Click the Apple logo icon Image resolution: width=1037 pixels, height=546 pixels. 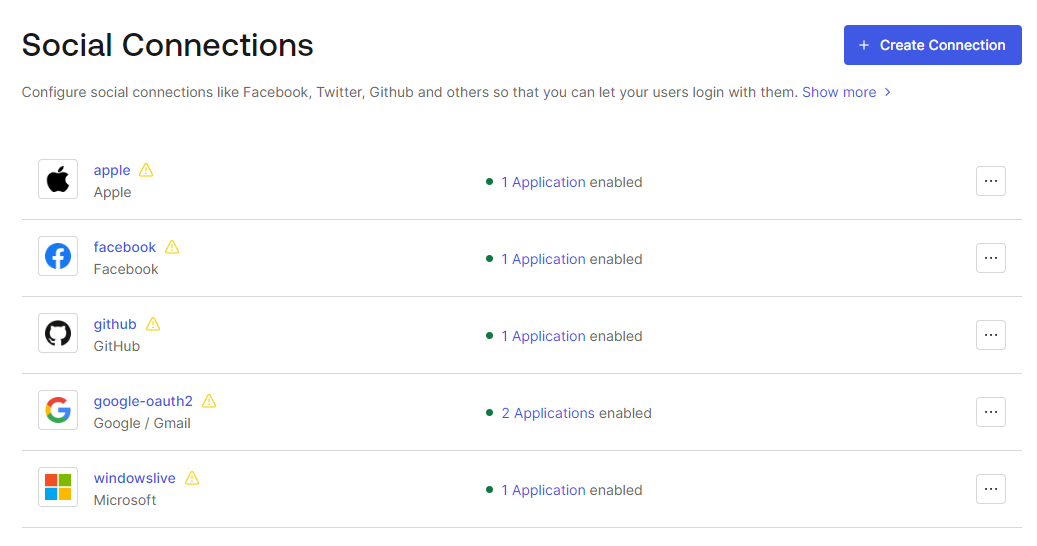[x=58, y=179]
